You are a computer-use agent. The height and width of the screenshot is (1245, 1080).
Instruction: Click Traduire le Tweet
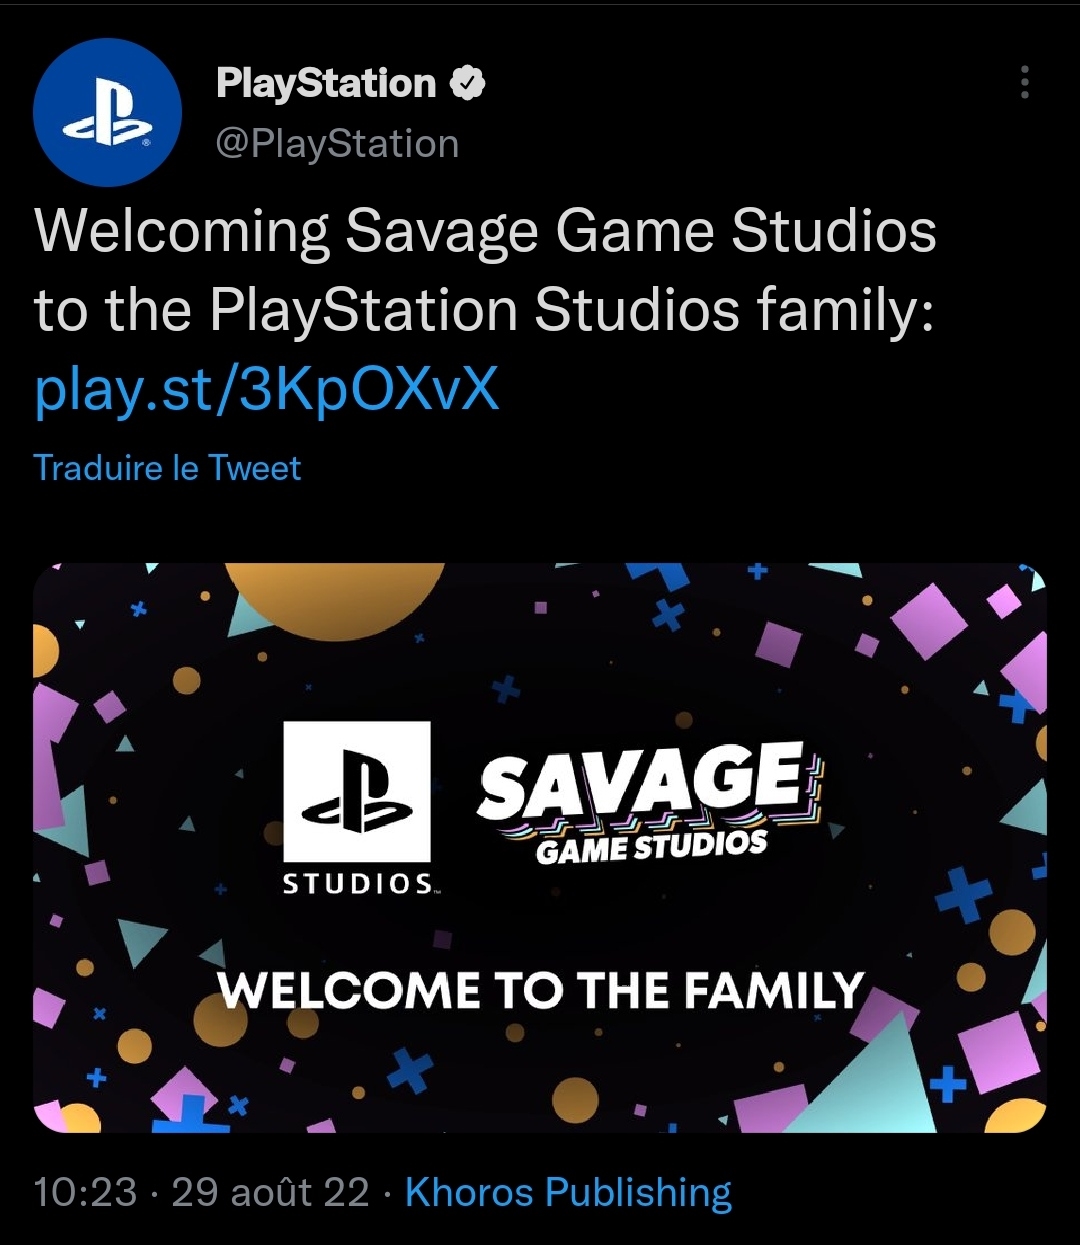pos(167,468)
